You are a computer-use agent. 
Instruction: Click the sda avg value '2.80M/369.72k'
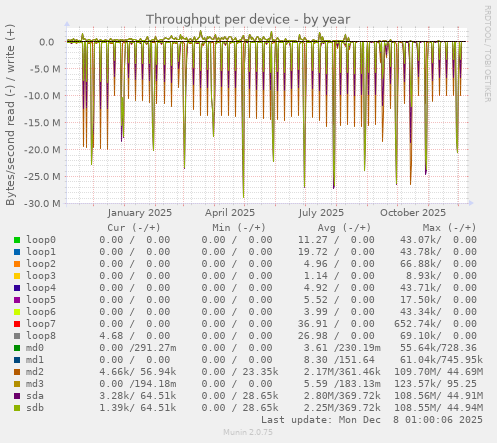pyautogui.click(x=342, y=396)
